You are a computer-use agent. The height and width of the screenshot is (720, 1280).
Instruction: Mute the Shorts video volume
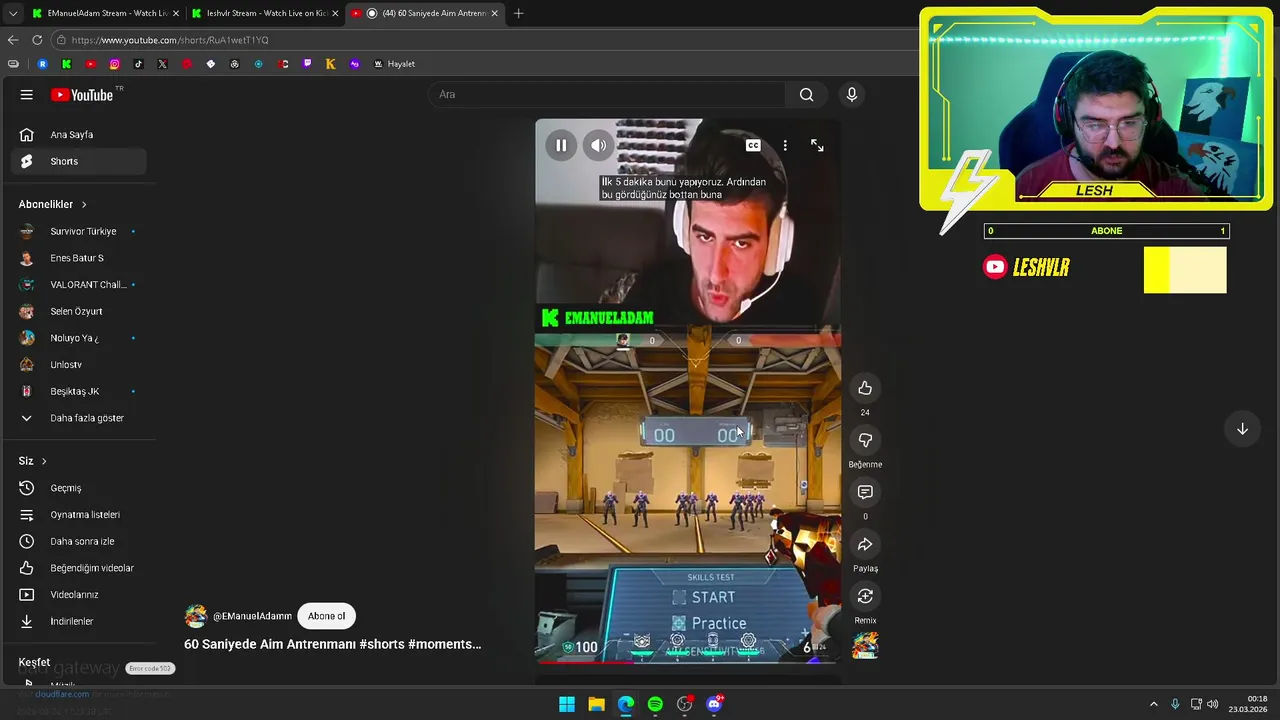coord(598,145)
